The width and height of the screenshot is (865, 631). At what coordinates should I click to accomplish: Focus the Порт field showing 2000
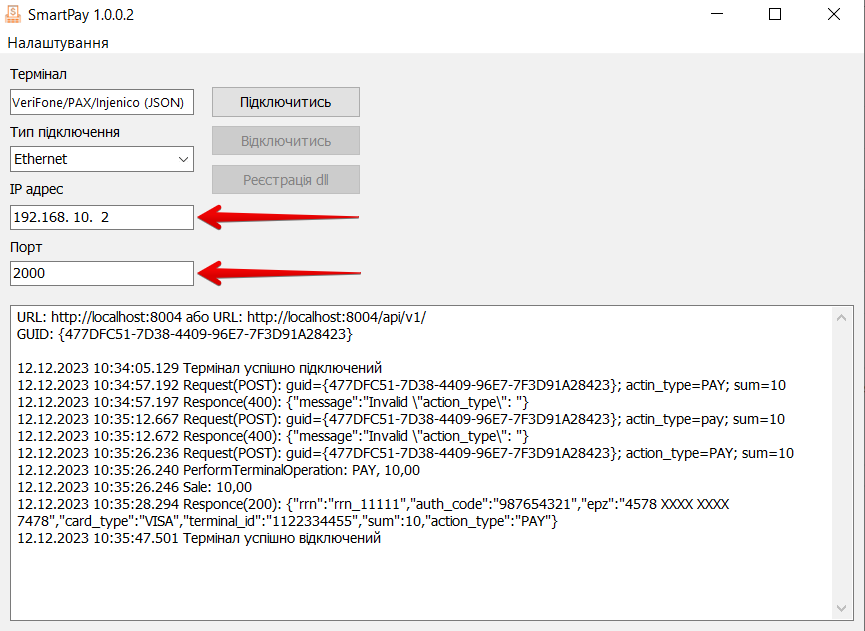click(x=101, y=273)
